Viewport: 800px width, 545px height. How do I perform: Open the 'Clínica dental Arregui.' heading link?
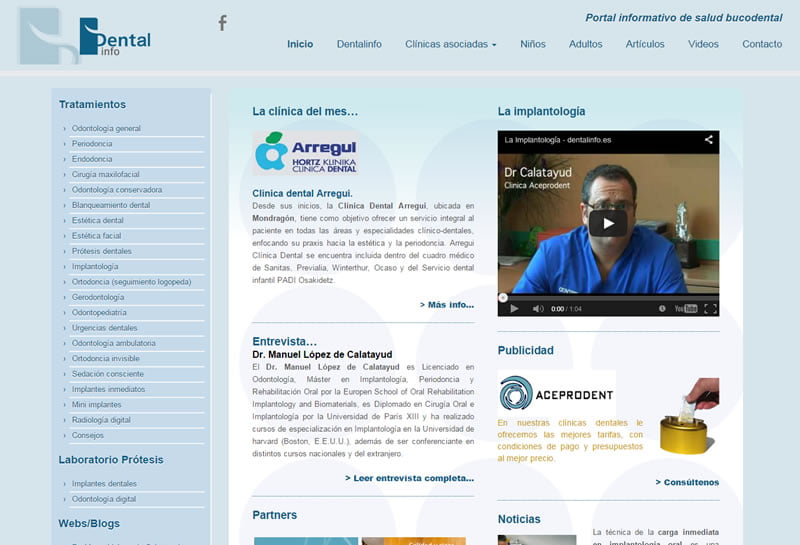[x=302, y=193]
